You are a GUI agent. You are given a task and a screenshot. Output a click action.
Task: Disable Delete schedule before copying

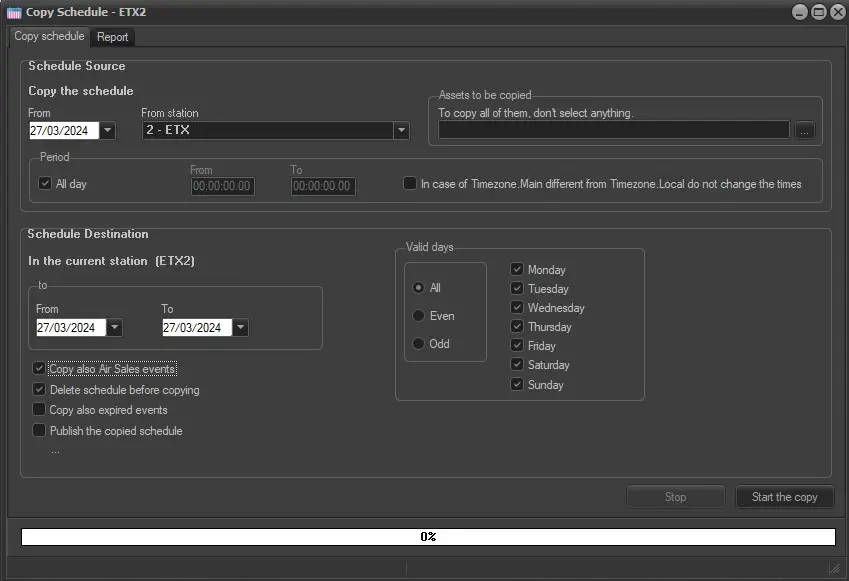coord(40,390)
